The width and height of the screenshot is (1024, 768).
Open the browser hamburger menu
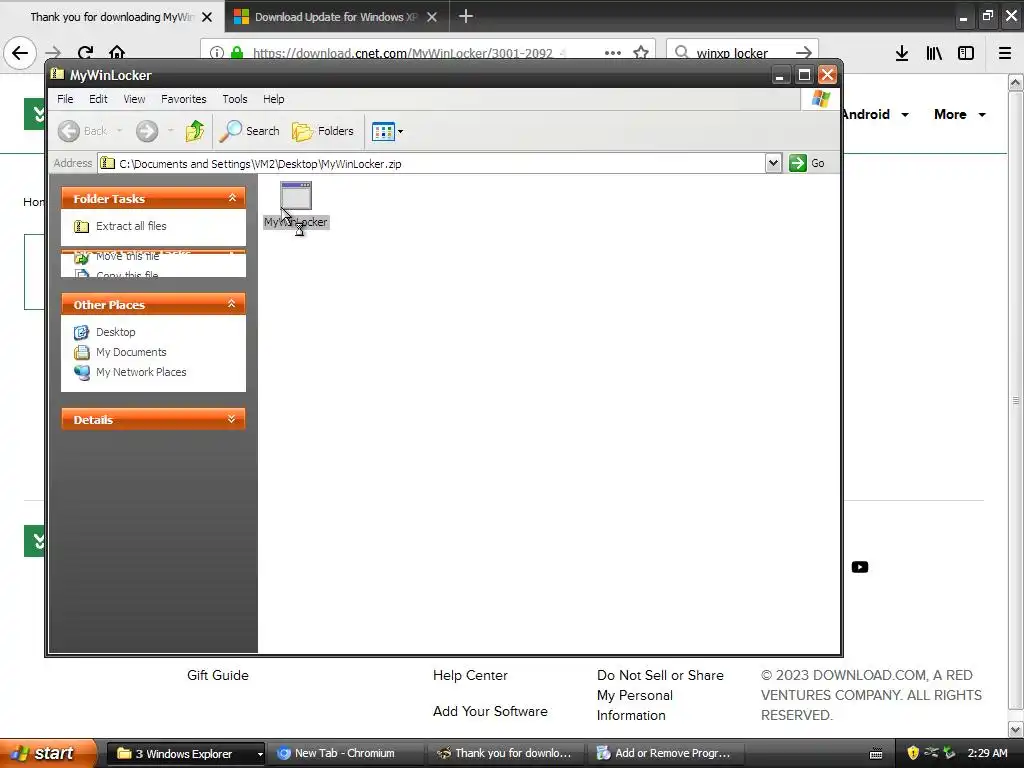1005,53
